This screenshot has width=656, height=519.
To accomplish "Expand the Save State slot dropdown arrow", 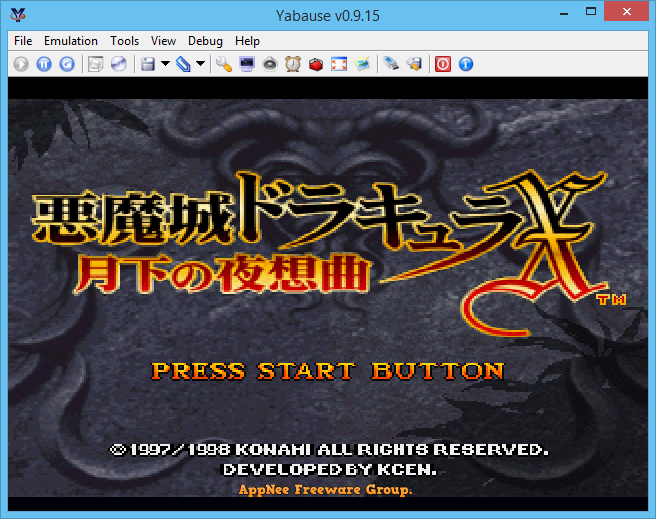I will [165, 64].
